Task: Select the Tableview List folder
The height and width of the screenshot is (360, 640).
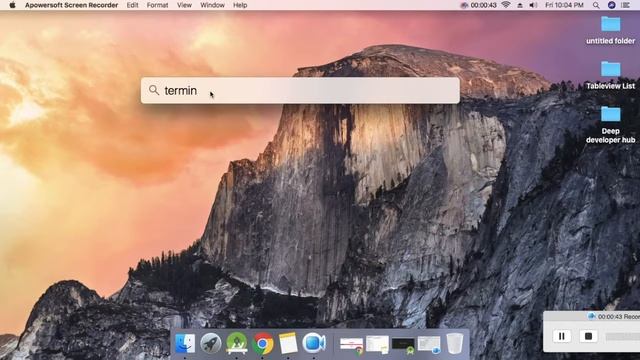Action: coord(611,75)
